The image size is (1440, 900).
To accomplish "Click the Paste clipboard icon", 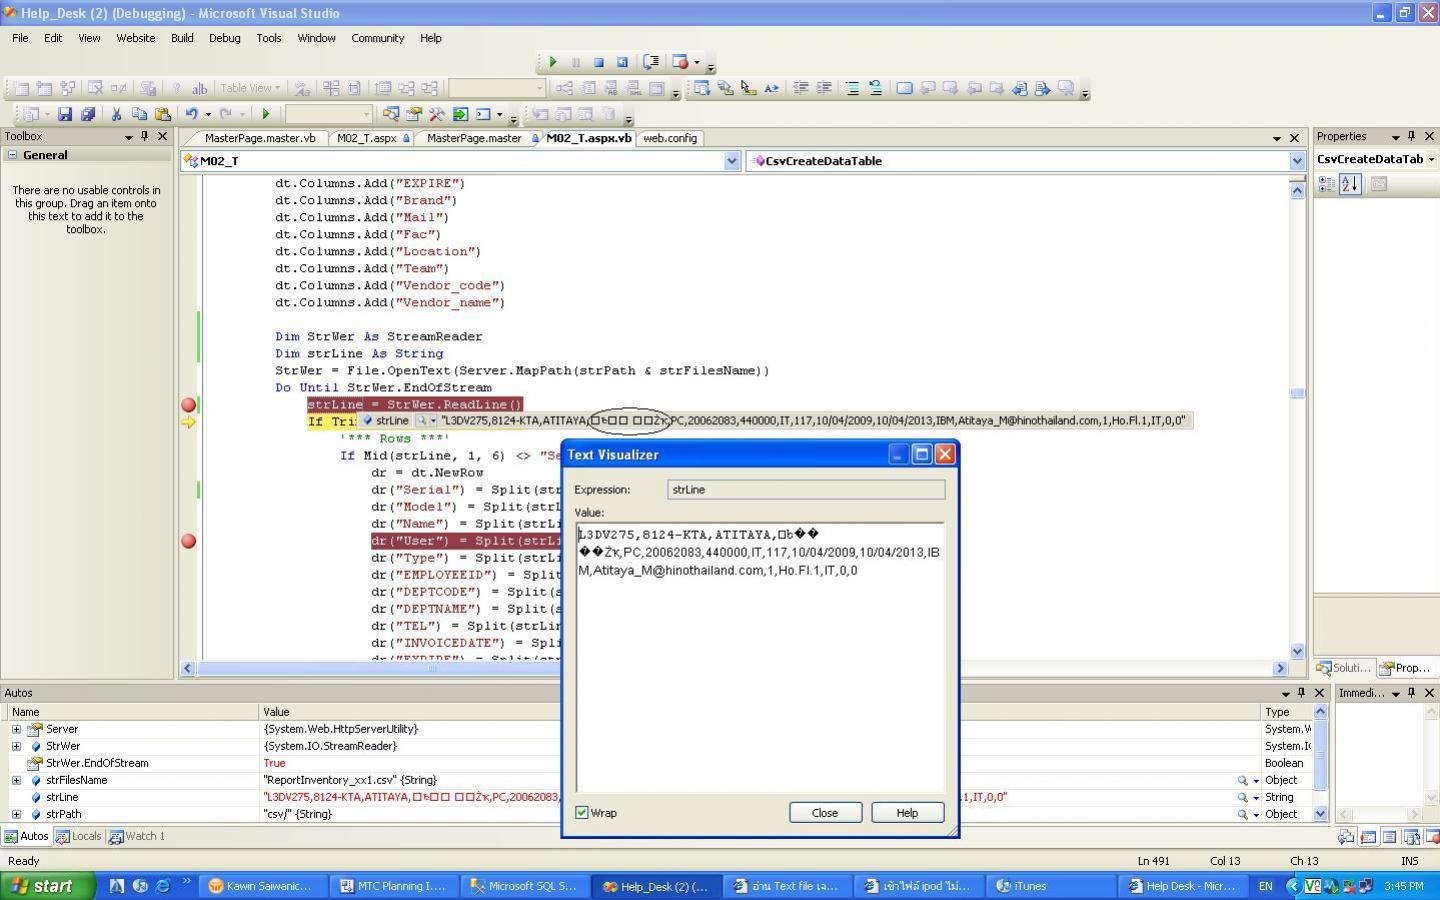I will 162,114.
